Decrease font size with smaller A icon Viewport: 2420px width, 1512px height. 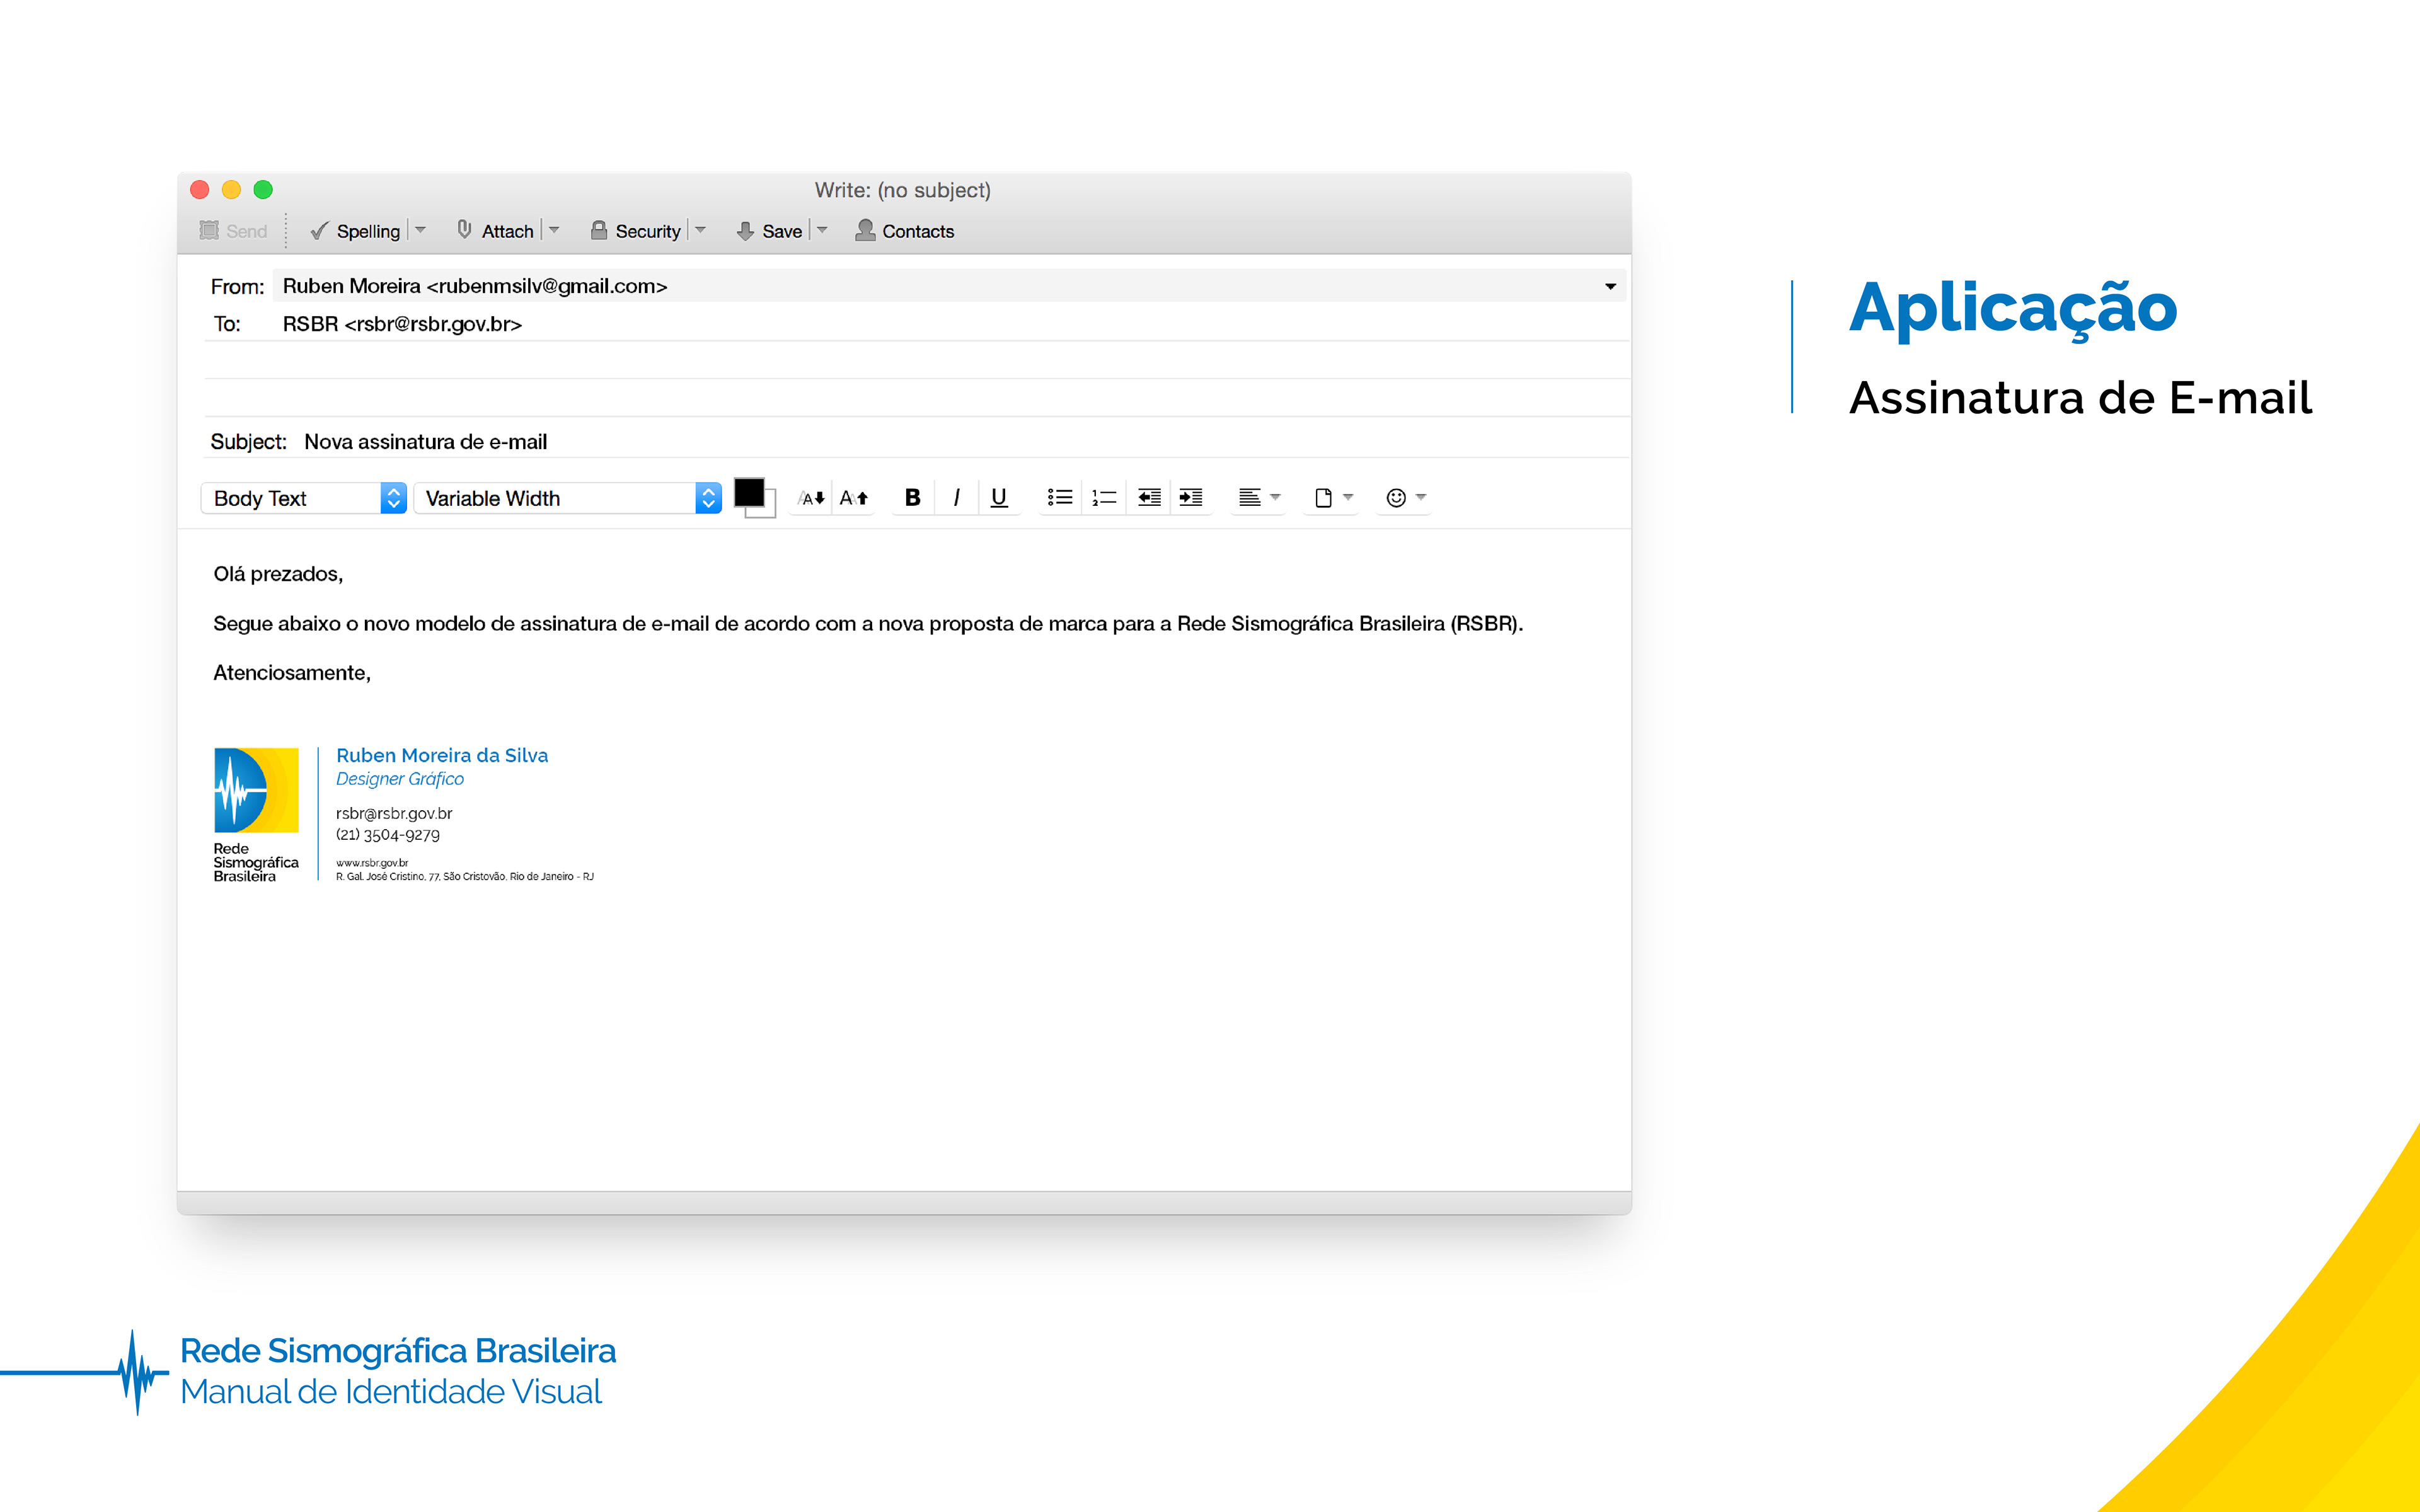(x=811, y=498)
